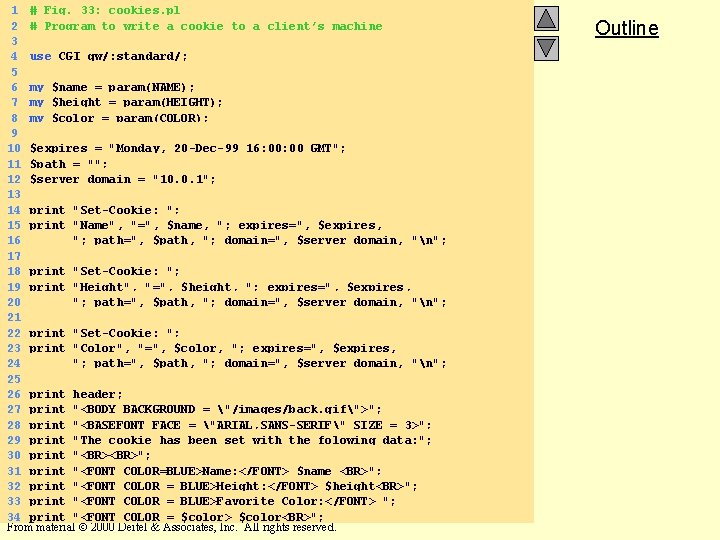
Task: Click 'The cookie has been set' line
Action: pos(230,440)
